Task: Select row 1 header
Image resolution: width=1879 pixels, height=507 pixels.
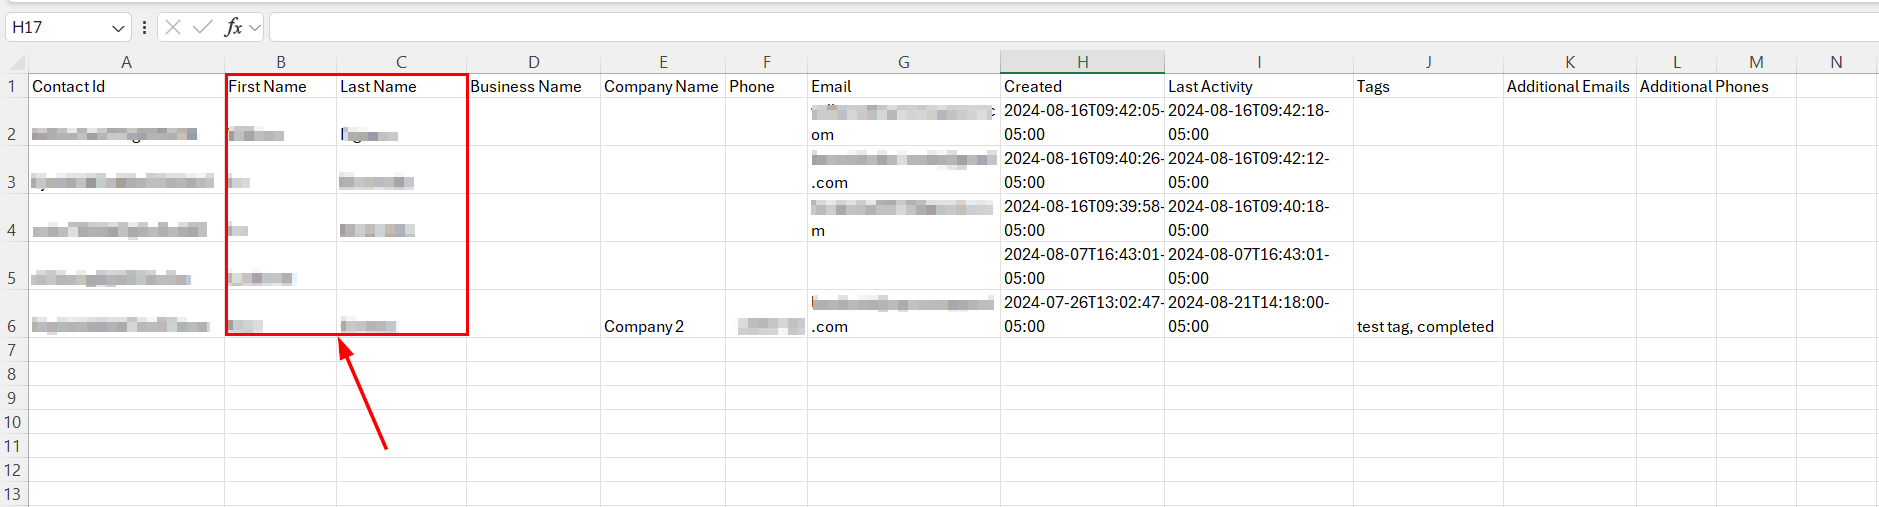Action: (12, 86)
